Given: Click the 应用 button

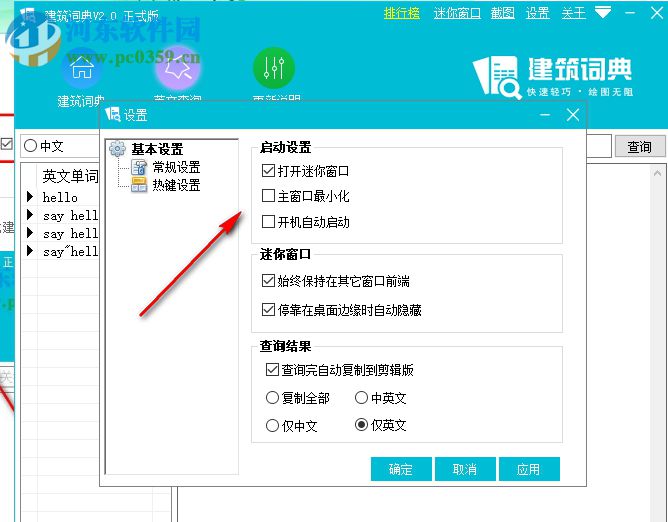Looking at the screenshot, I should [529, 469].
